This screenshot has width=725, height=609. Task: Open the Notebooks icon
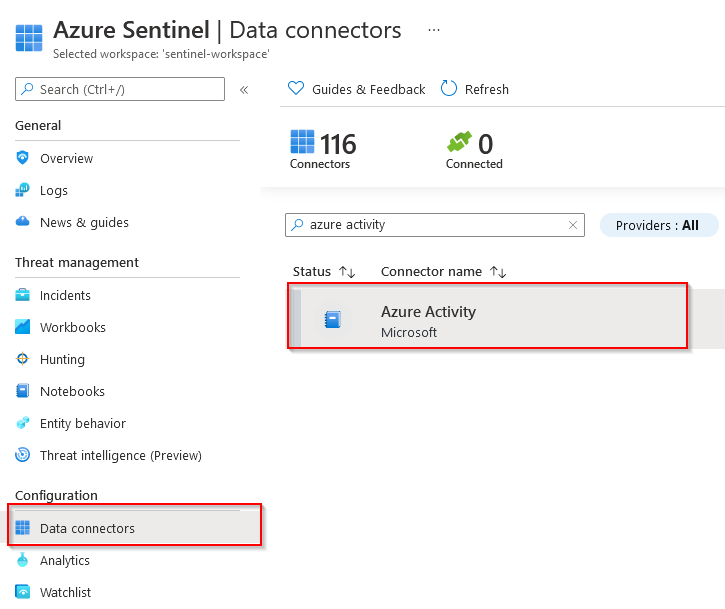click(x=22, y=391)
